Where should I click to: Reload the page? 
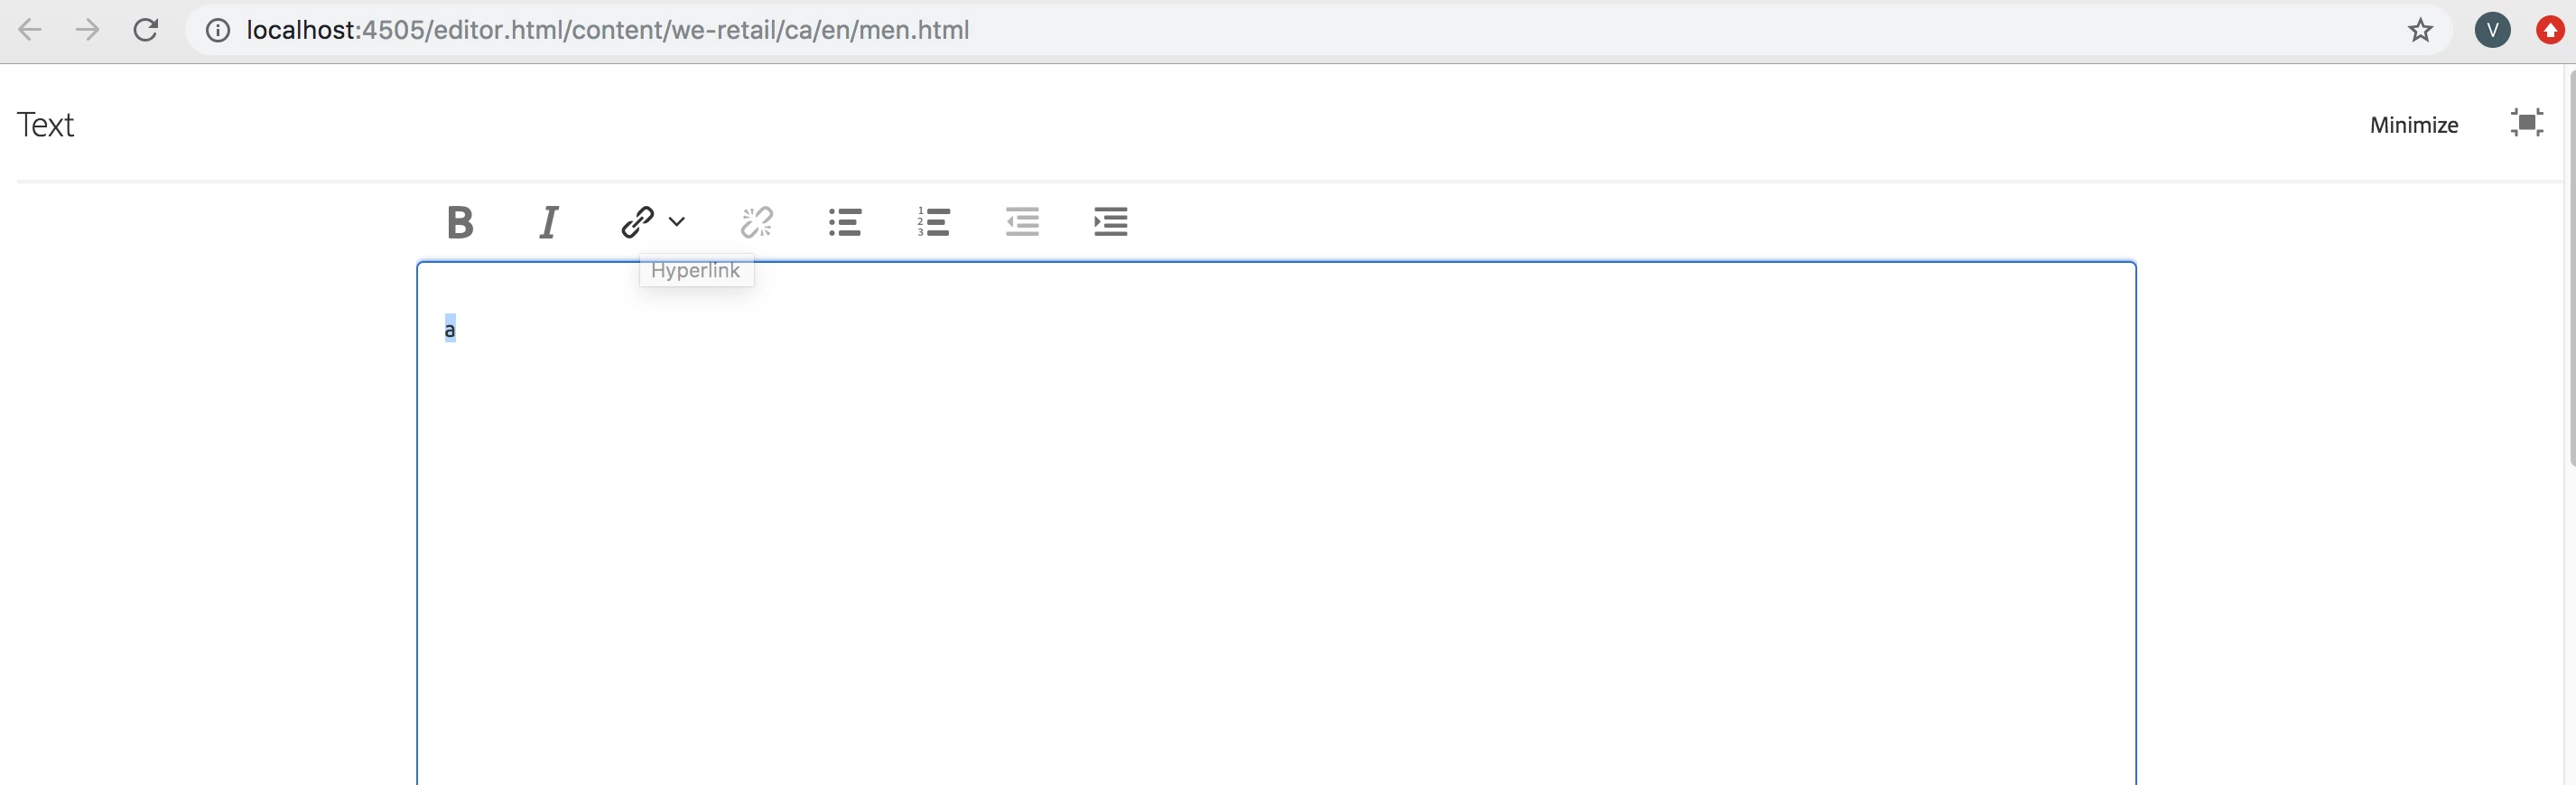[x=146, y=30]
